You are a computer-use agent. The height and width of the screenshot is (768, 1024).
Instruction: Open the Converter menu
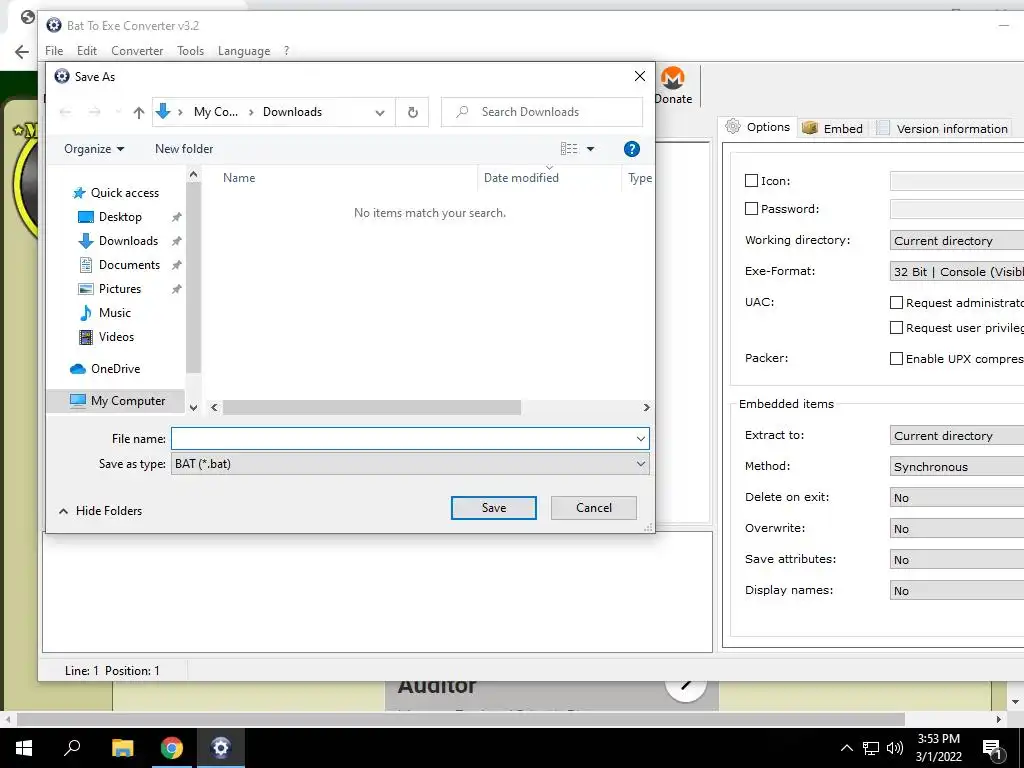pos(137,51)
